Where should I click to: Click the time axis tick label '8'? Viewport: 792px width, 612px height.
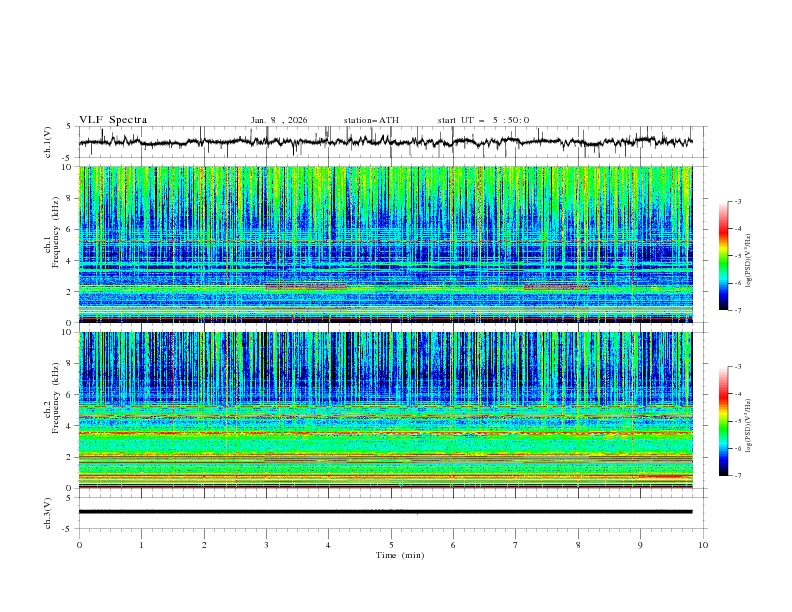click(578, 545)
